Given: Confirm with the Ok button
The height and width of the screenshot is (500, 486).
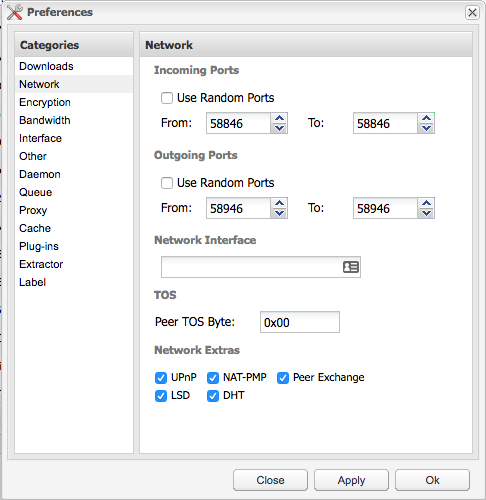Looking at the screenshot, I should click(432, 480).
